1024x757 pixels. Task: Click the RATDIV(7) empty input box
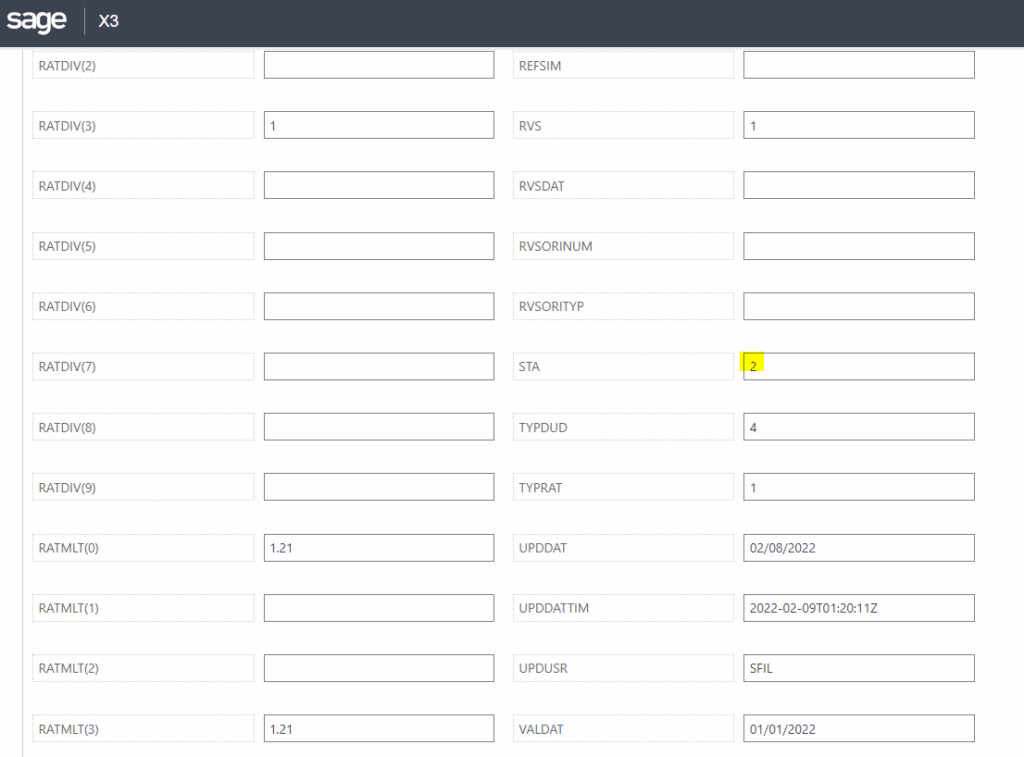[x=378, y=366]
